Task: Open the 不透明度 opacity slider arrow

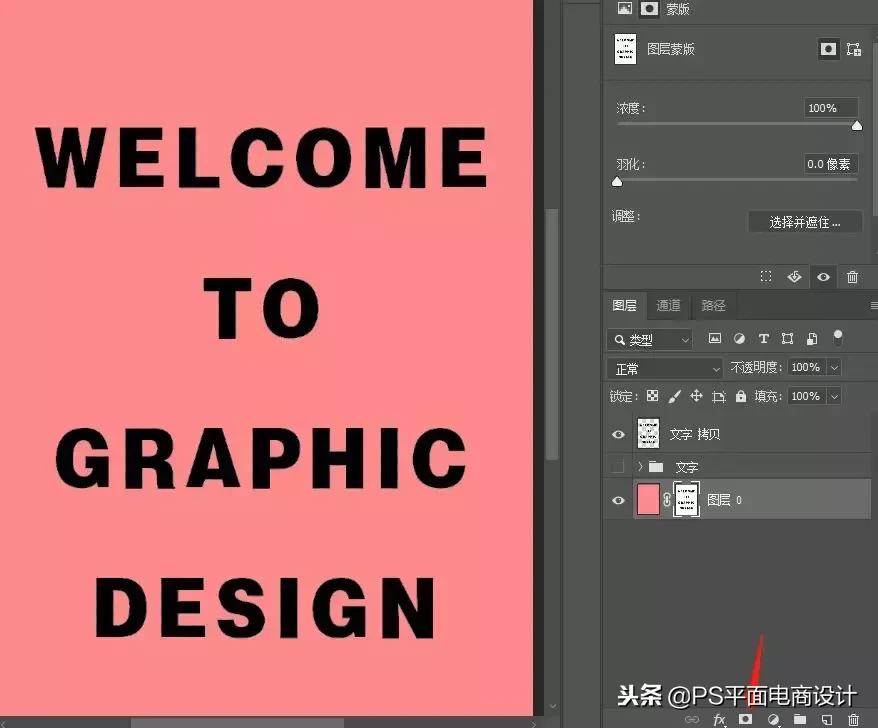Action: tap(834, 367)
